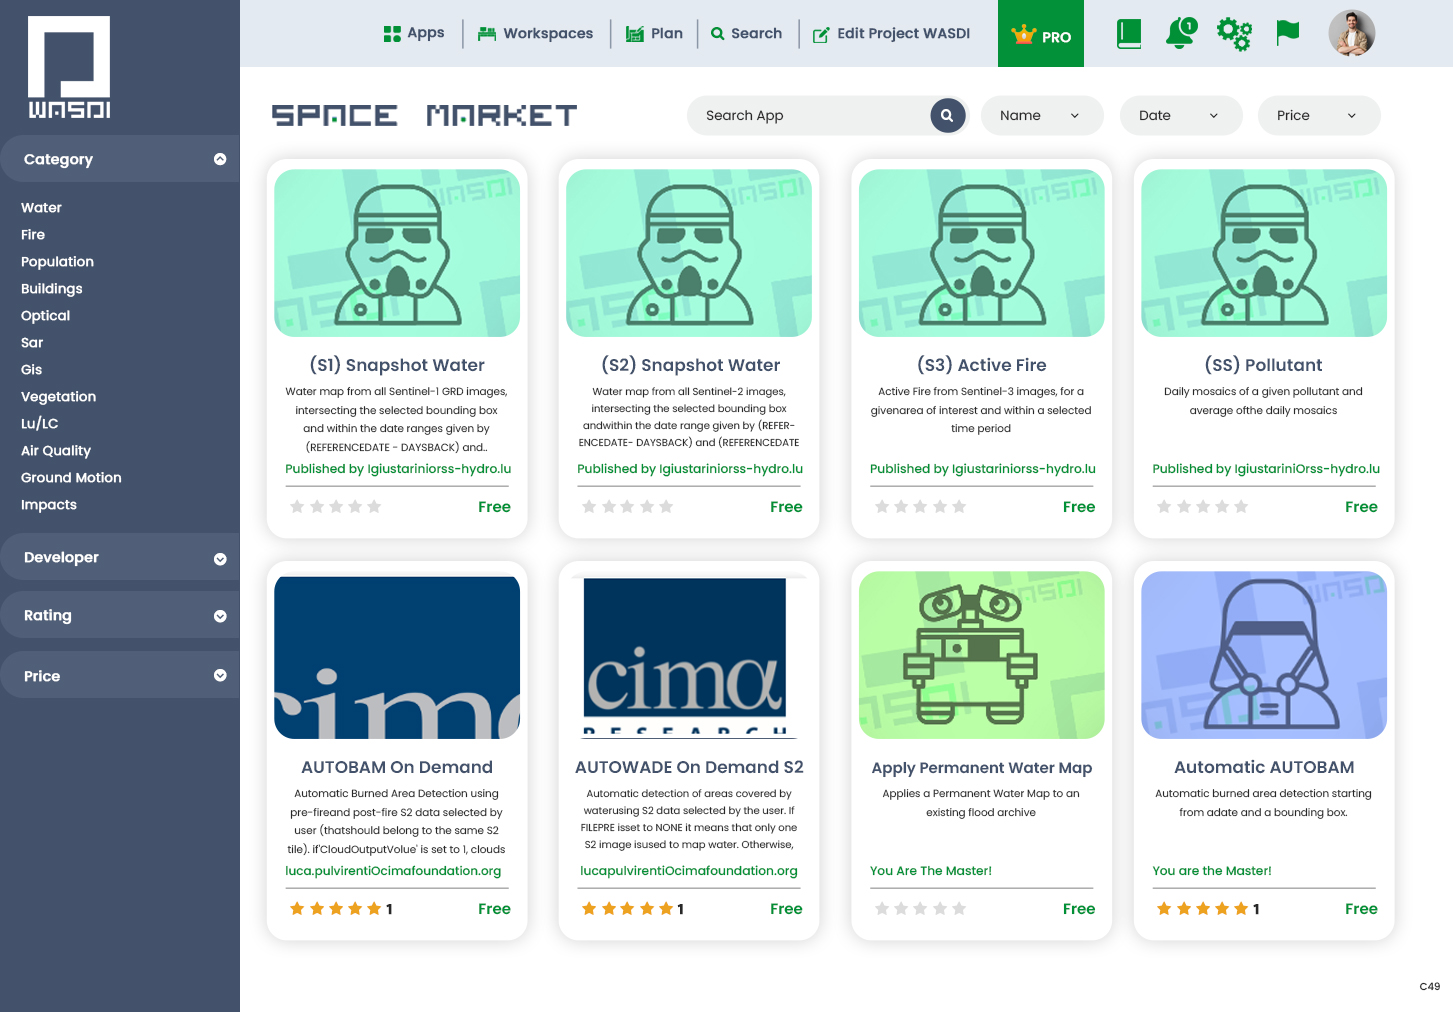Click the Apply Permanent Water Map title

[982, 768]
